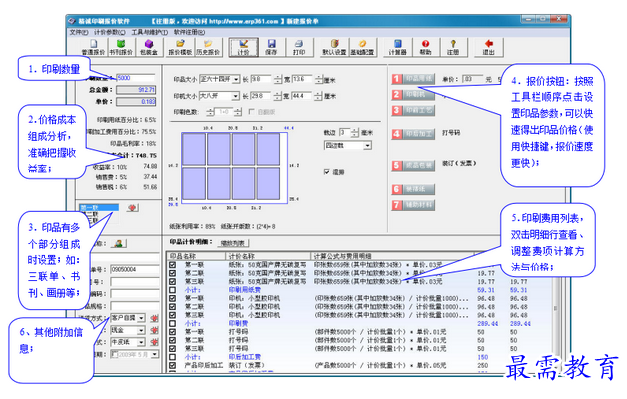The width and height of the screenshot is (627, 399).
Task: Click 单价 unit price field in step 1
Action: click(472, 79)
